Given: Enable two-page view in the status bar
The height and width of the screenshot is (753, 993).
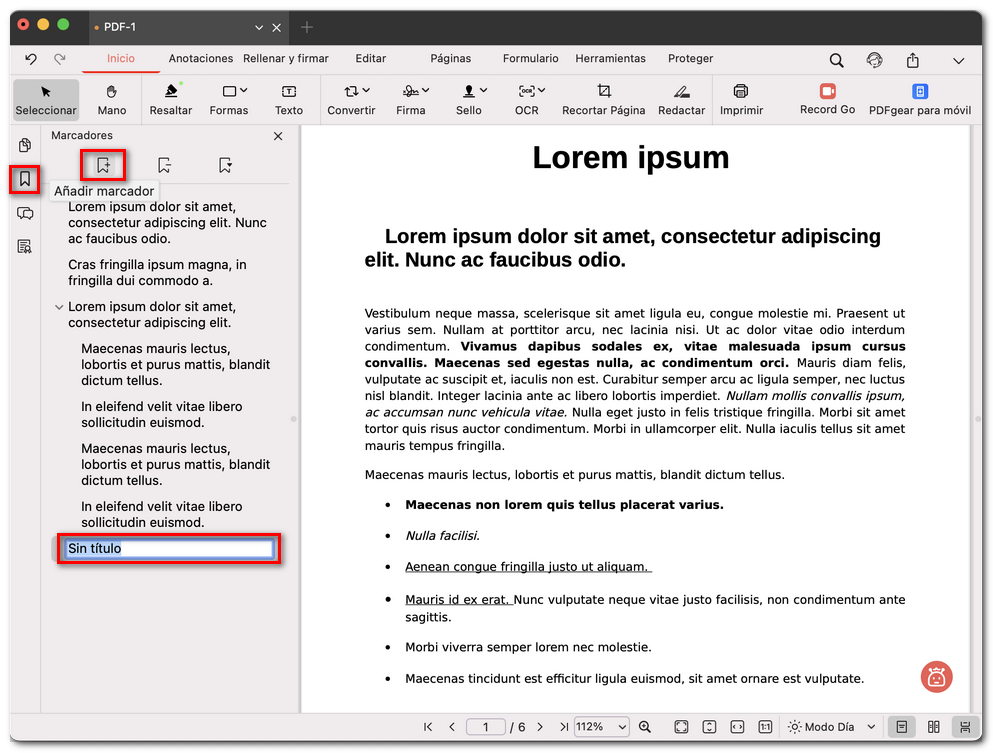Looking at the screenshot, I should tap(933, 727).
